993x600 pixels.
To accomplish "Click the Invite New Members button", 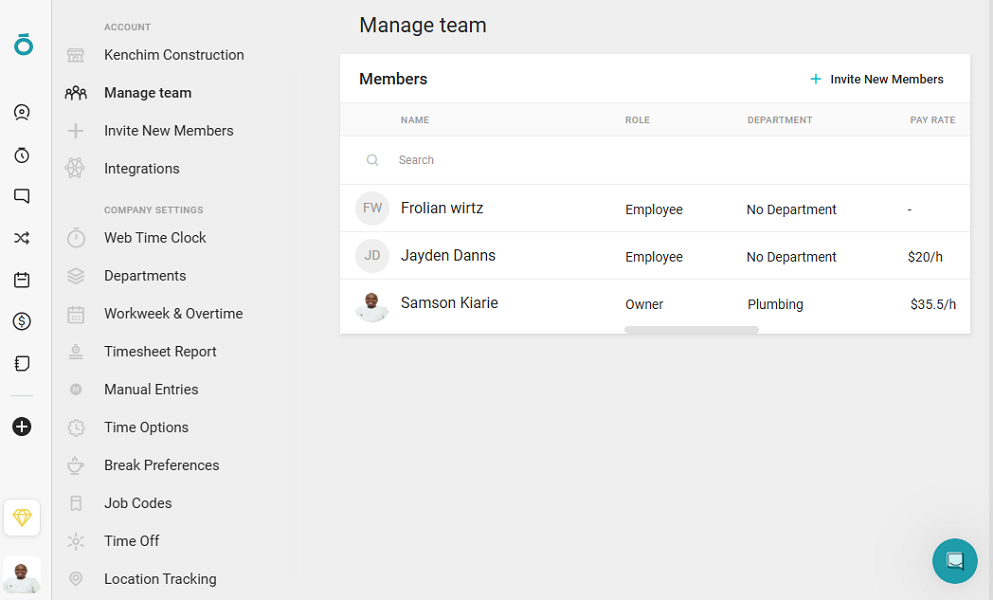I will (877, 79).
